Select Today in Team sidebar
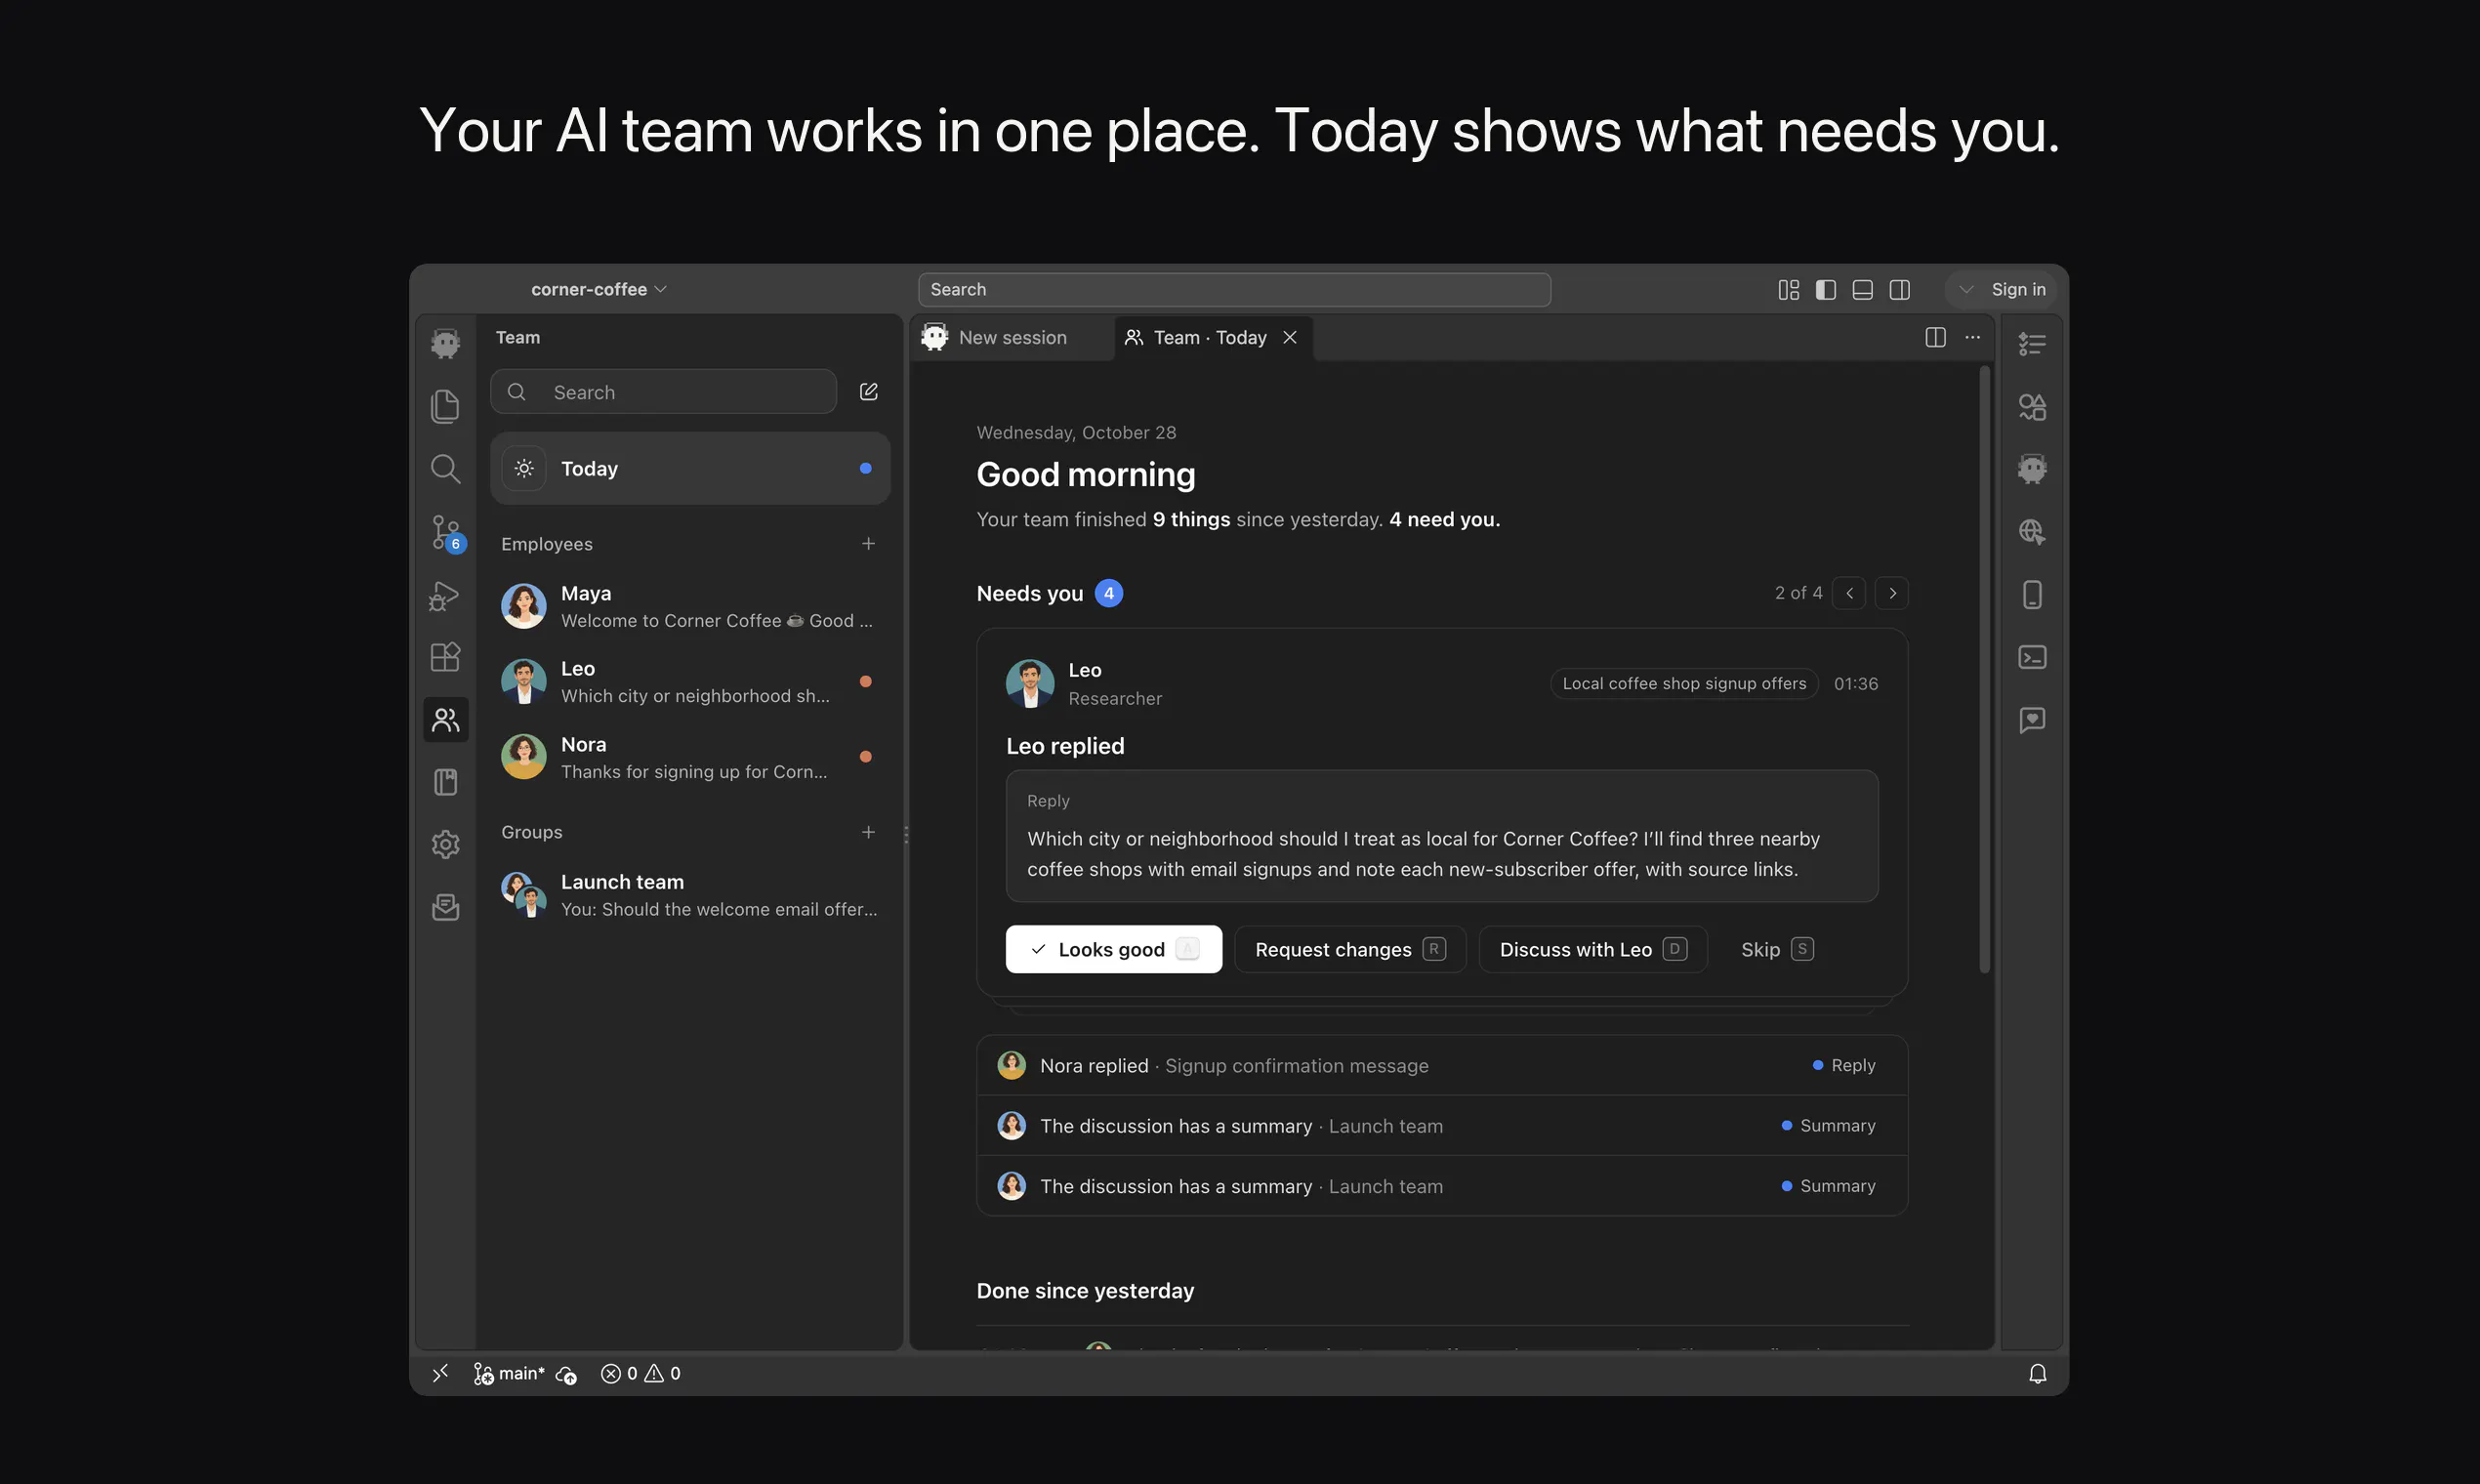The image size is (2480, 1484). (x=690, y=469)
